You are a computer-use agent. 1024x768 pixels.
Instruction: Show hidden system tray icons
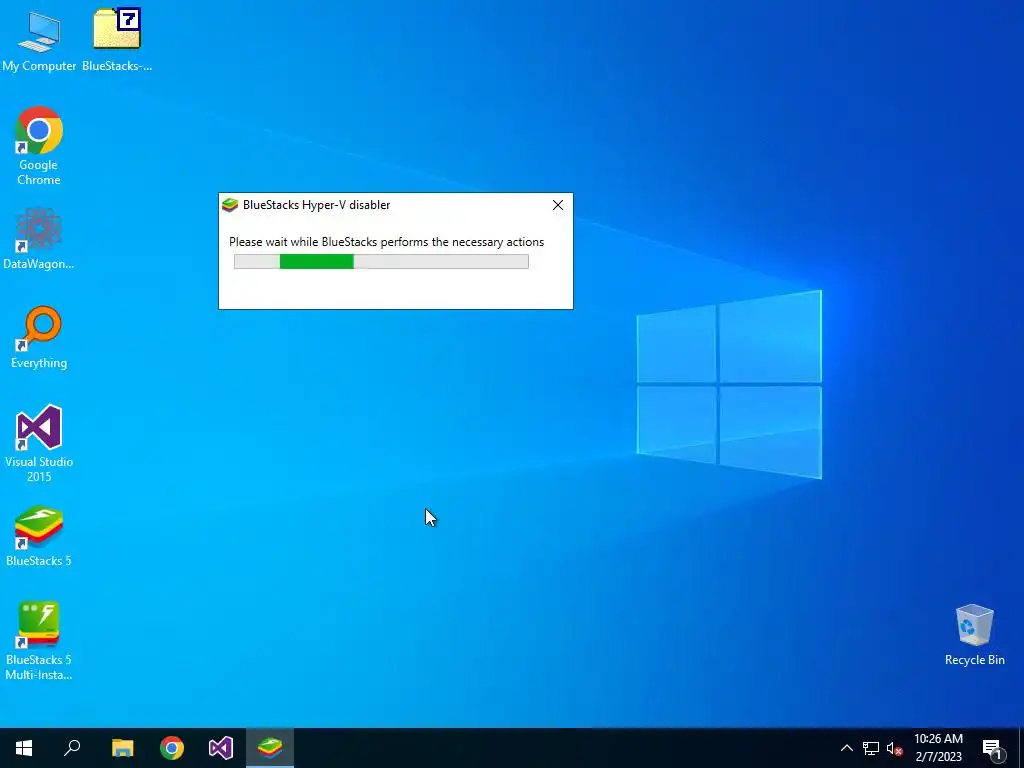846,748
